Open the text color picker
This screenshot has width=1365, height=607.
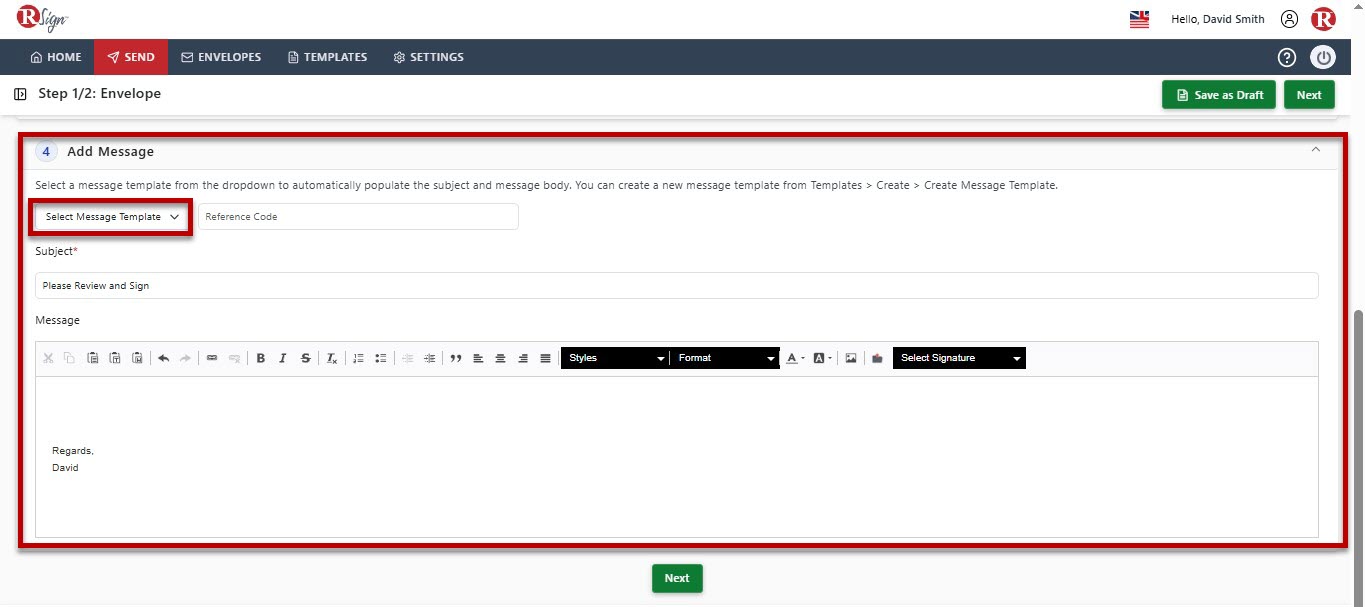795,358
